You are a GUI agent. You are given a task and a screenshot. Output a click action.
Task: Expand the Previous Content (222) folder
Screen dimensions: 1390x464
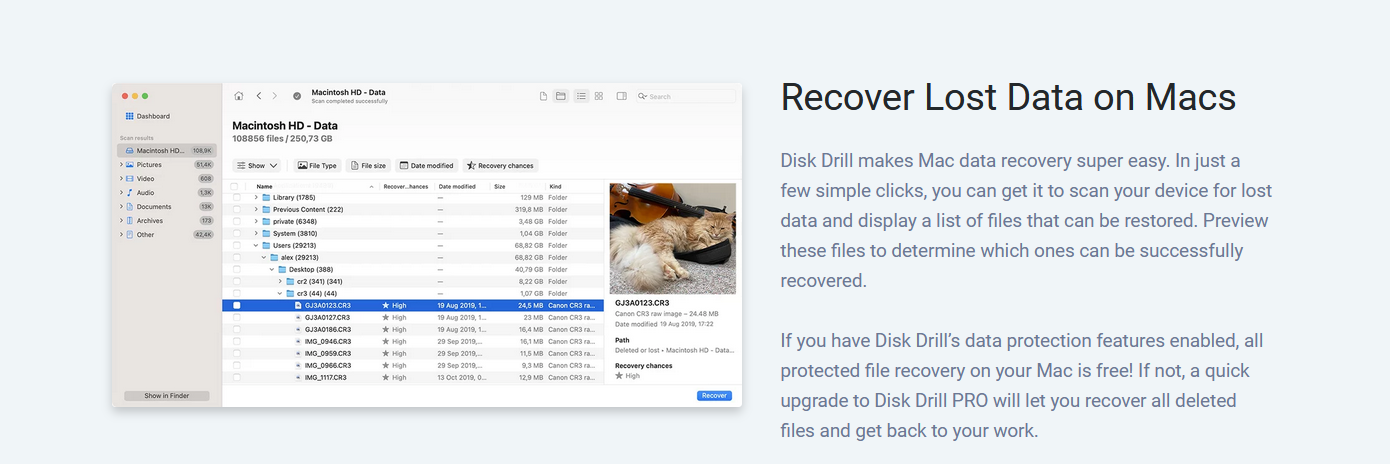(256, 210)
